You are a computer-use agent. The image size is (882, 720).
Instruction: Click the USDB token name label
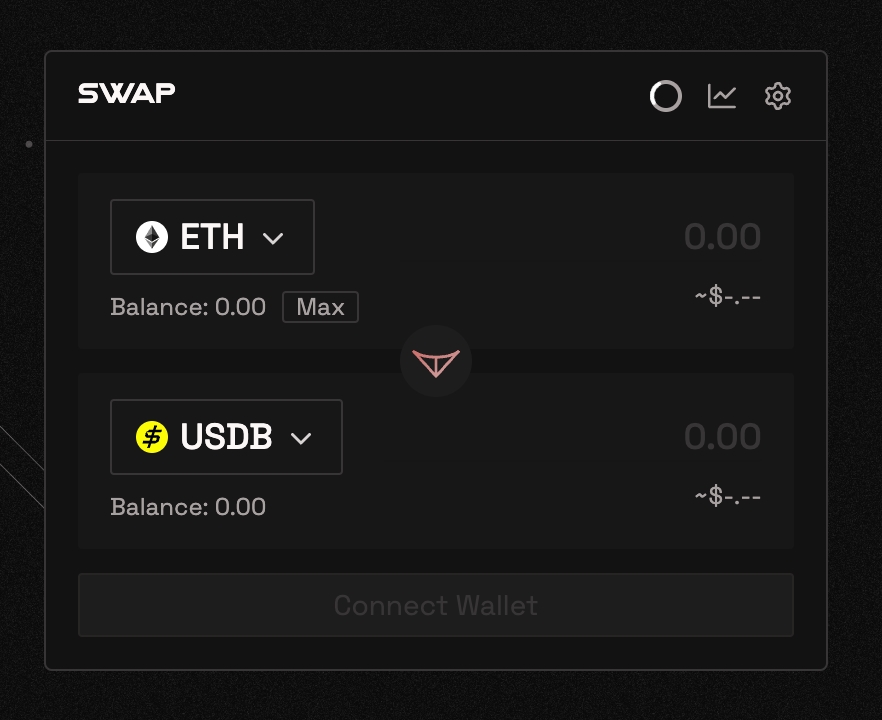(226, 437)
